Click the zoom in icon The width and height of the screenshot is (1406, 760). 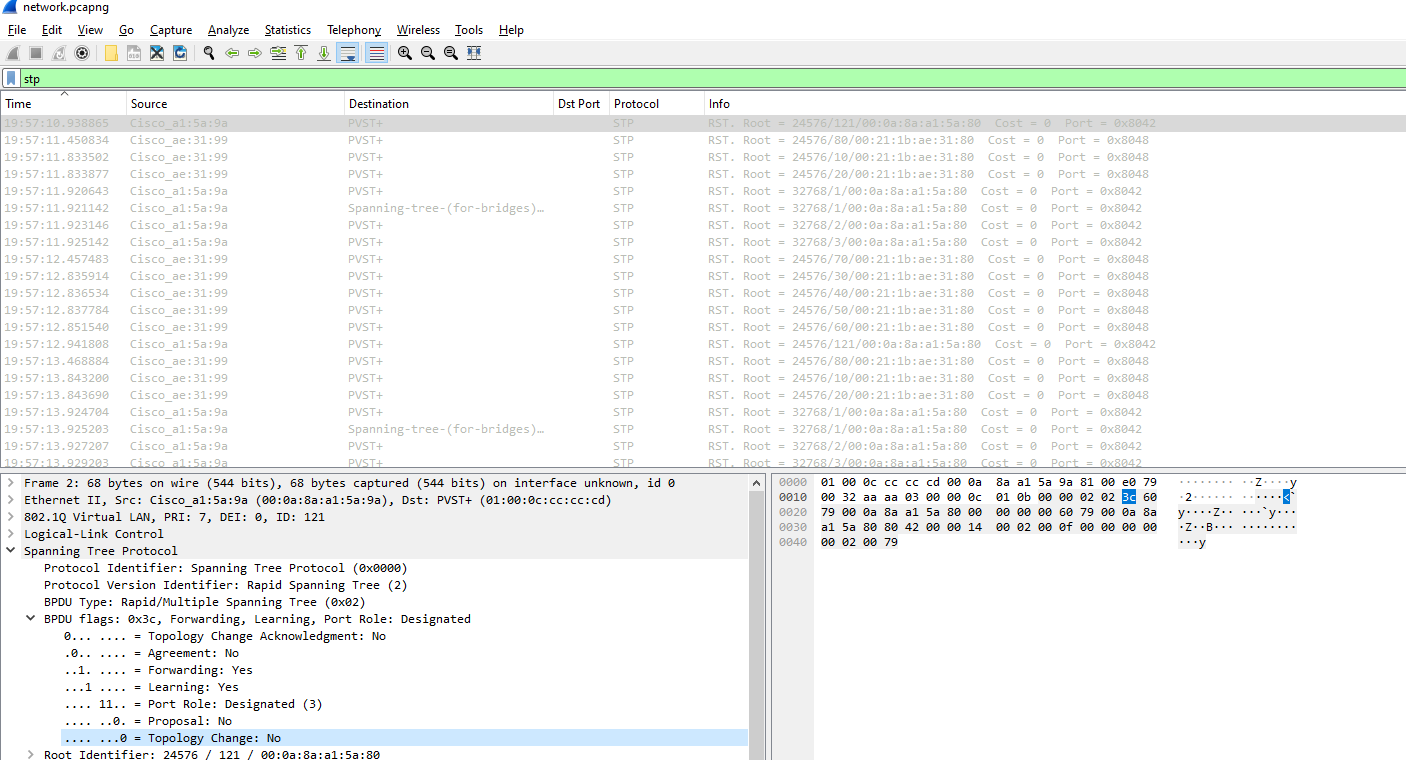404,53
